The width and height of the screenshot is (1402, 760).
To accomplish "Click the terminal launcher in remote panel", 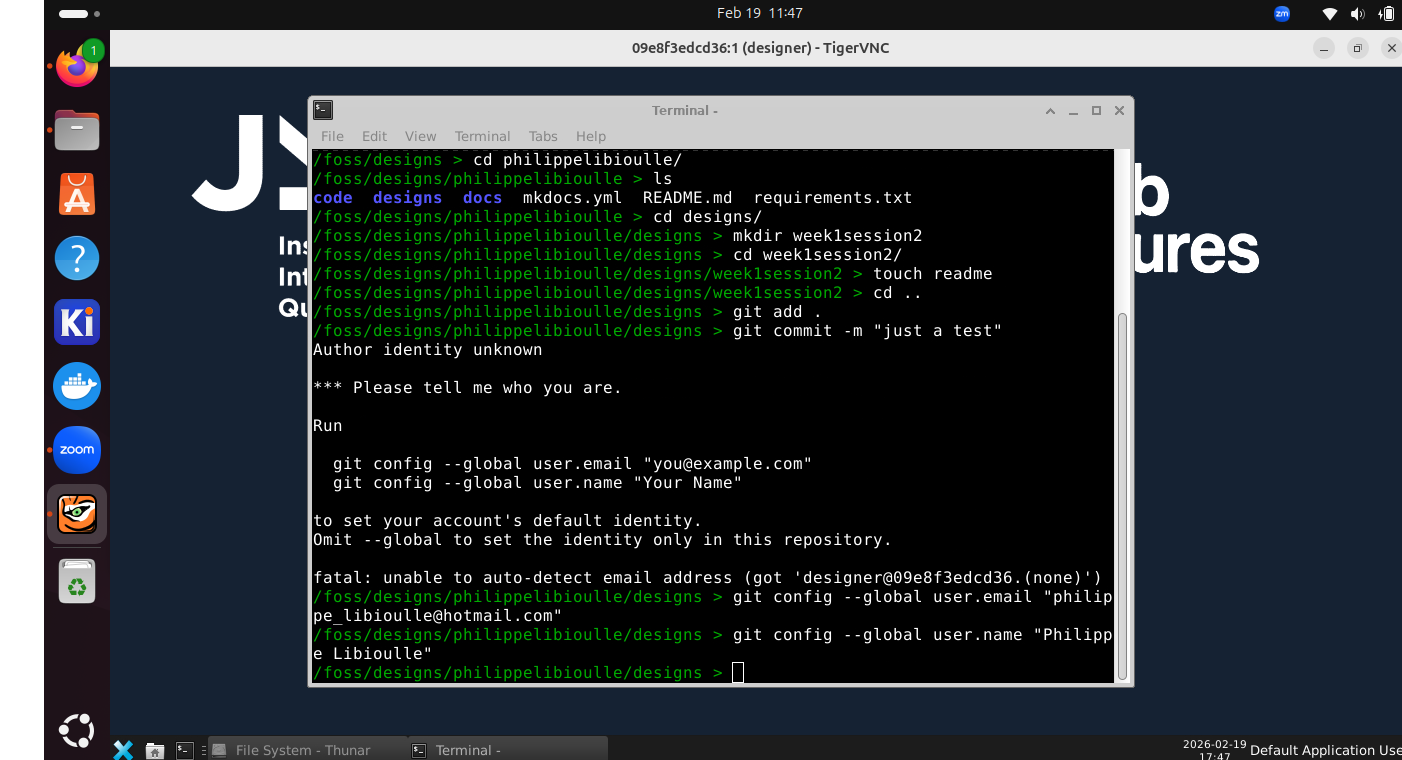I will 184,749.
